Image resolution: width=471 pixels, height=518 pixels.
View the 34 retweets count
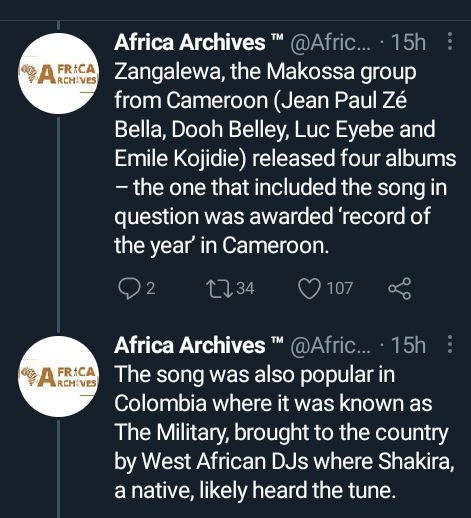point(245,288)
